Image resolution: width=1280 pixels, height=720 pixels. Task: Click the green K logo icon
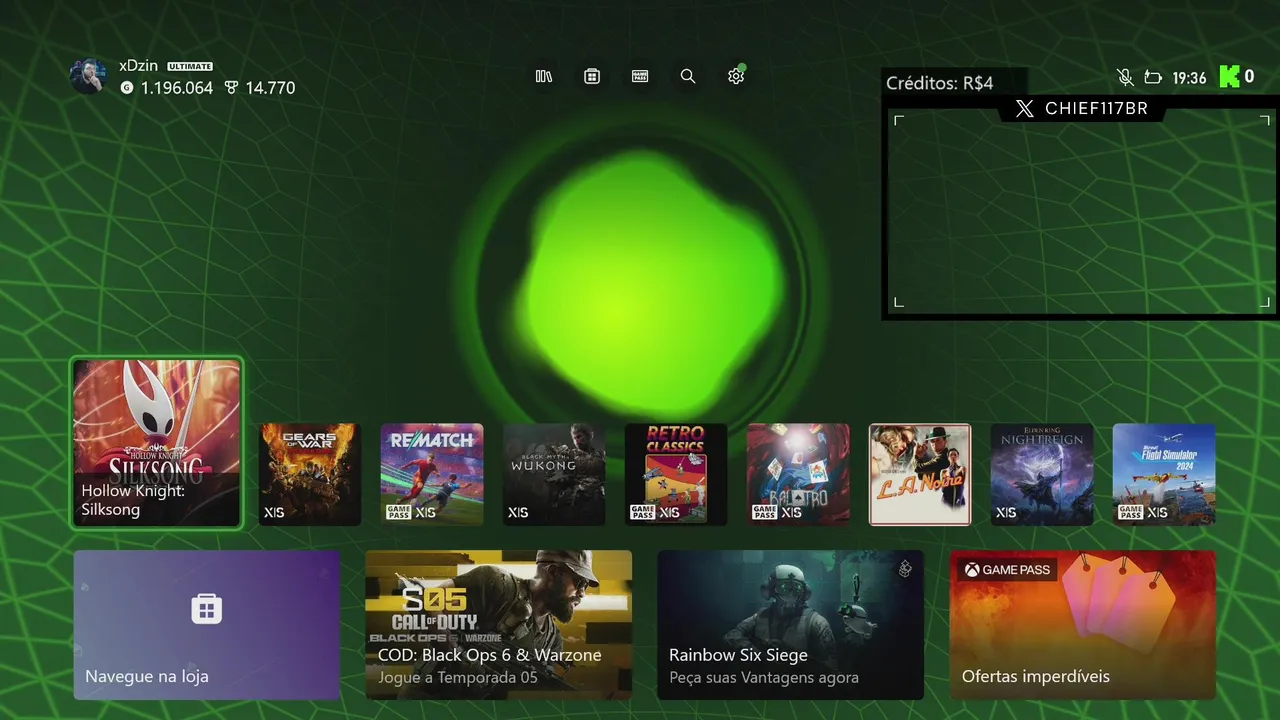click(1229, 77)
